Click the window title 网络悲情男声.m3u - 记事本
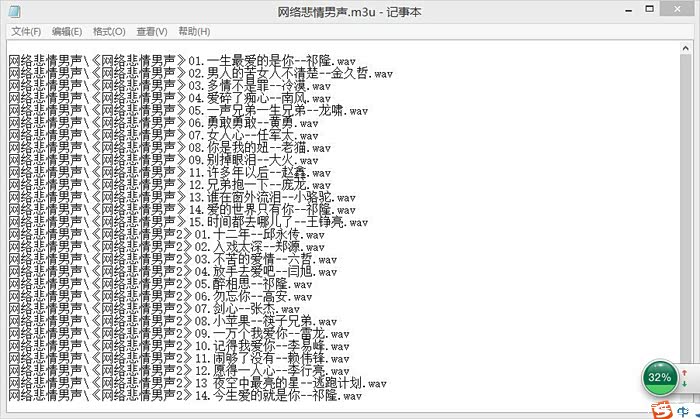The width and height of the screenshot is (700, 419). pos(350,12)
